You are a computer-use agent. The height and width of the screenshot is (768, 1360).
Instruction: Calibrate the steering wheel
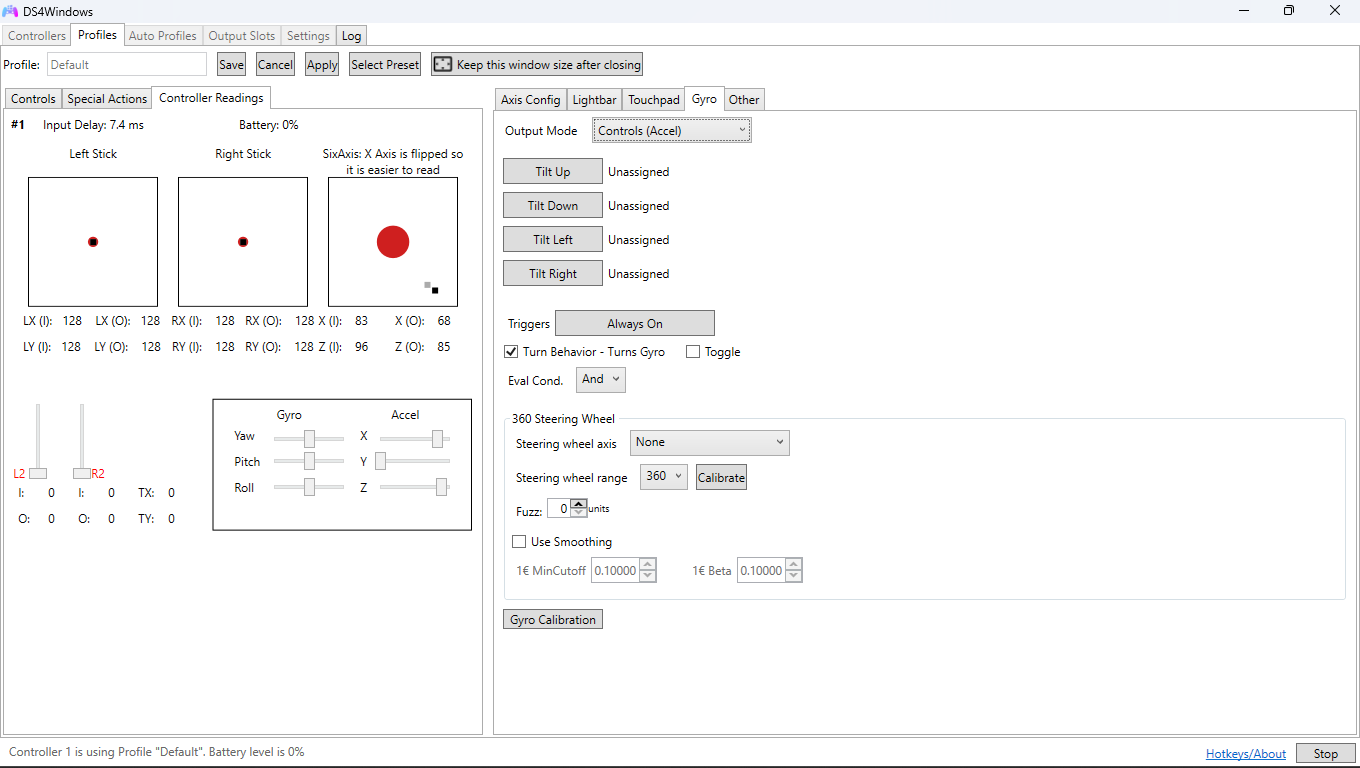(x=721, y=477)
